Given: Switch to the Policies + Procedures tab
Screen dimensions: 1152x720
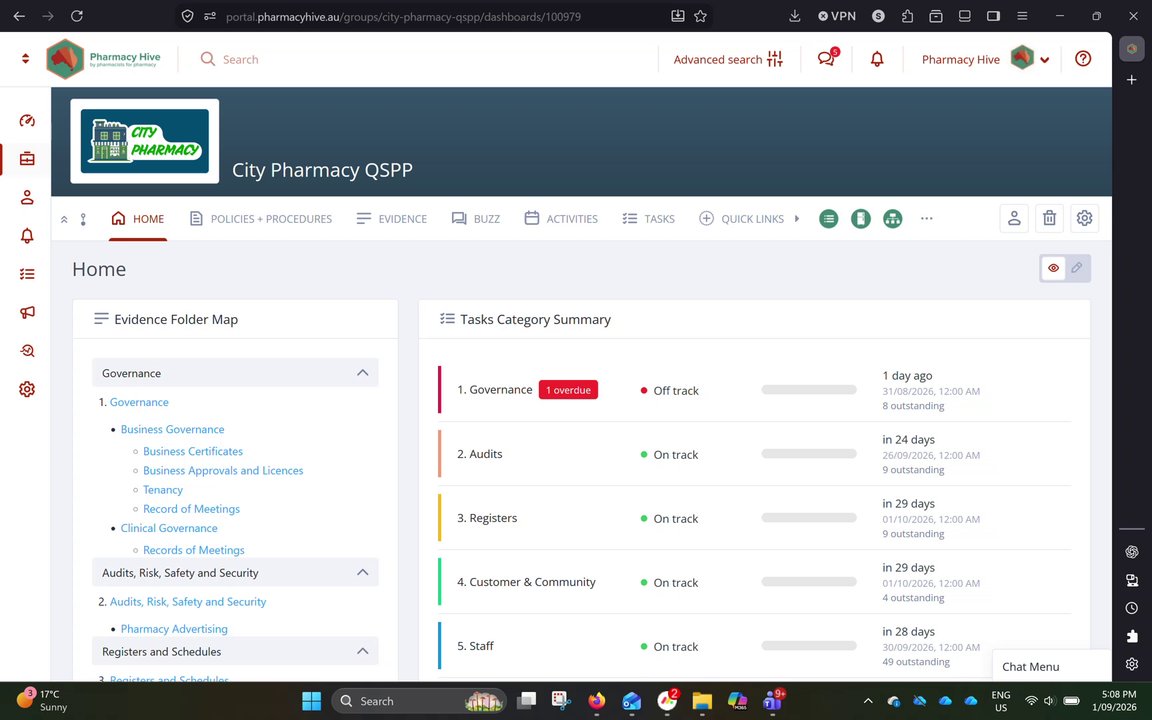Looking at the screenshot, I should pos(261,218).
